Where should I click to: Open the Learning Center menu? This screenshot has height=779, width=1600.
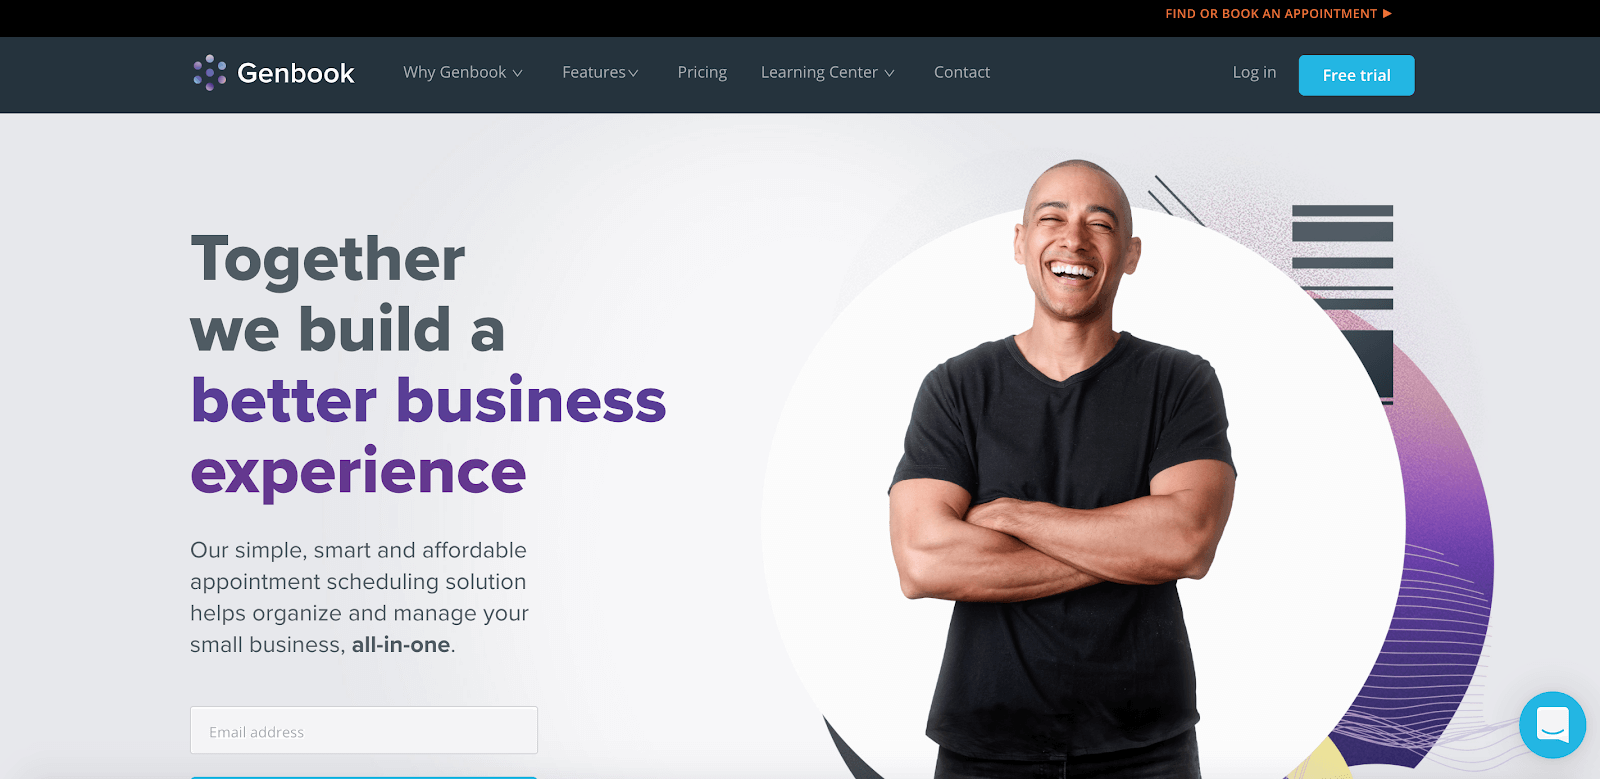point(828,72)
